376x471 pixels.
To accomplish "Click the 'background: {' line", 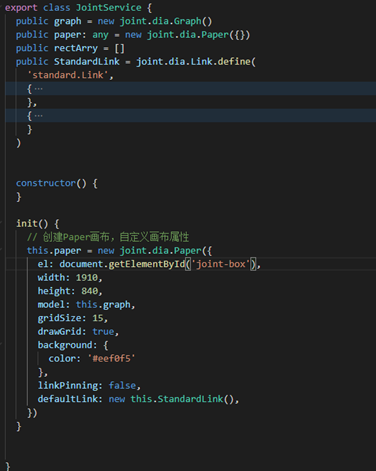I will click(73, 345).
